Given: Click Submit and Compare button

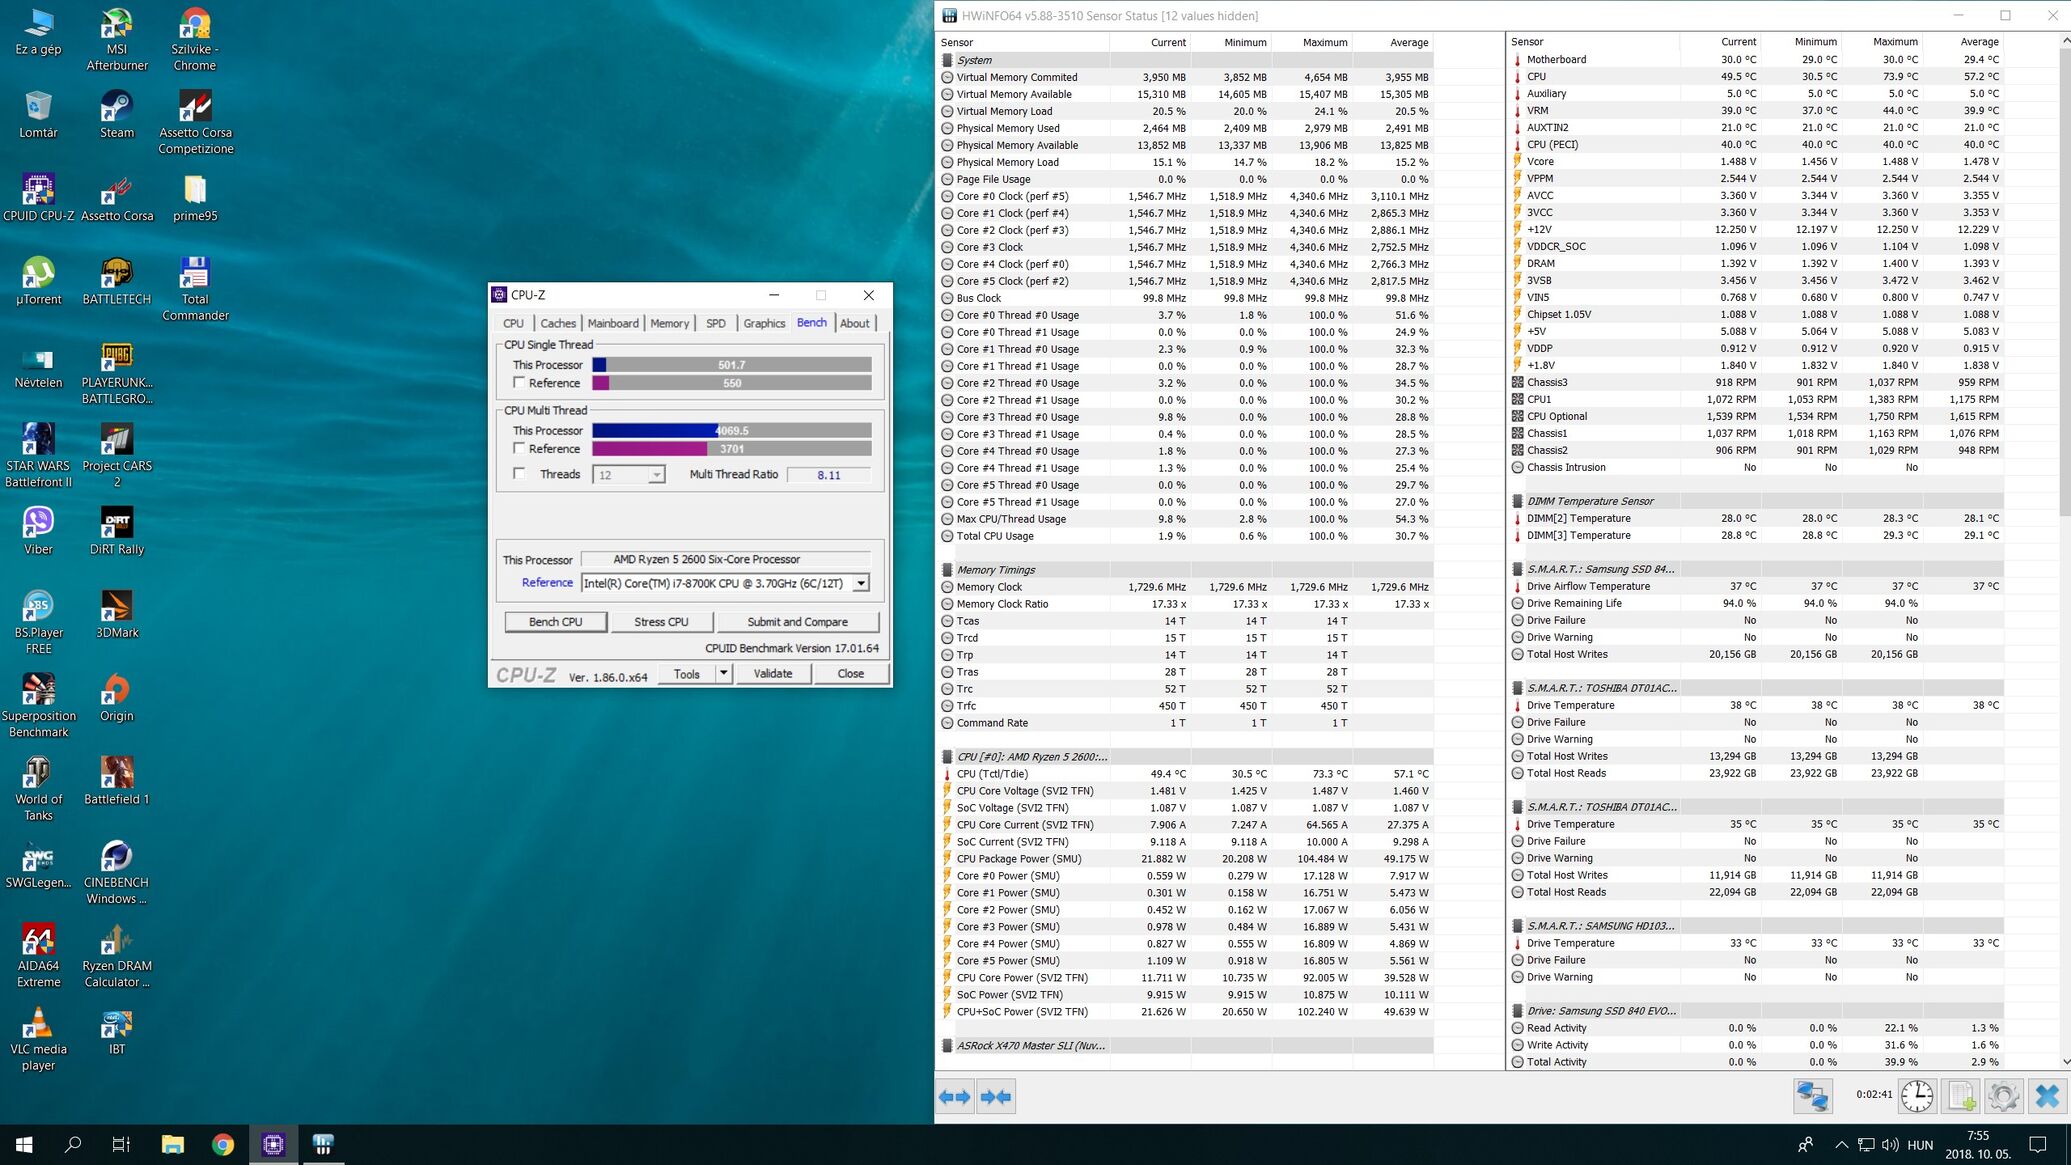Looking at the screenshot, I should tap(797, 621).
